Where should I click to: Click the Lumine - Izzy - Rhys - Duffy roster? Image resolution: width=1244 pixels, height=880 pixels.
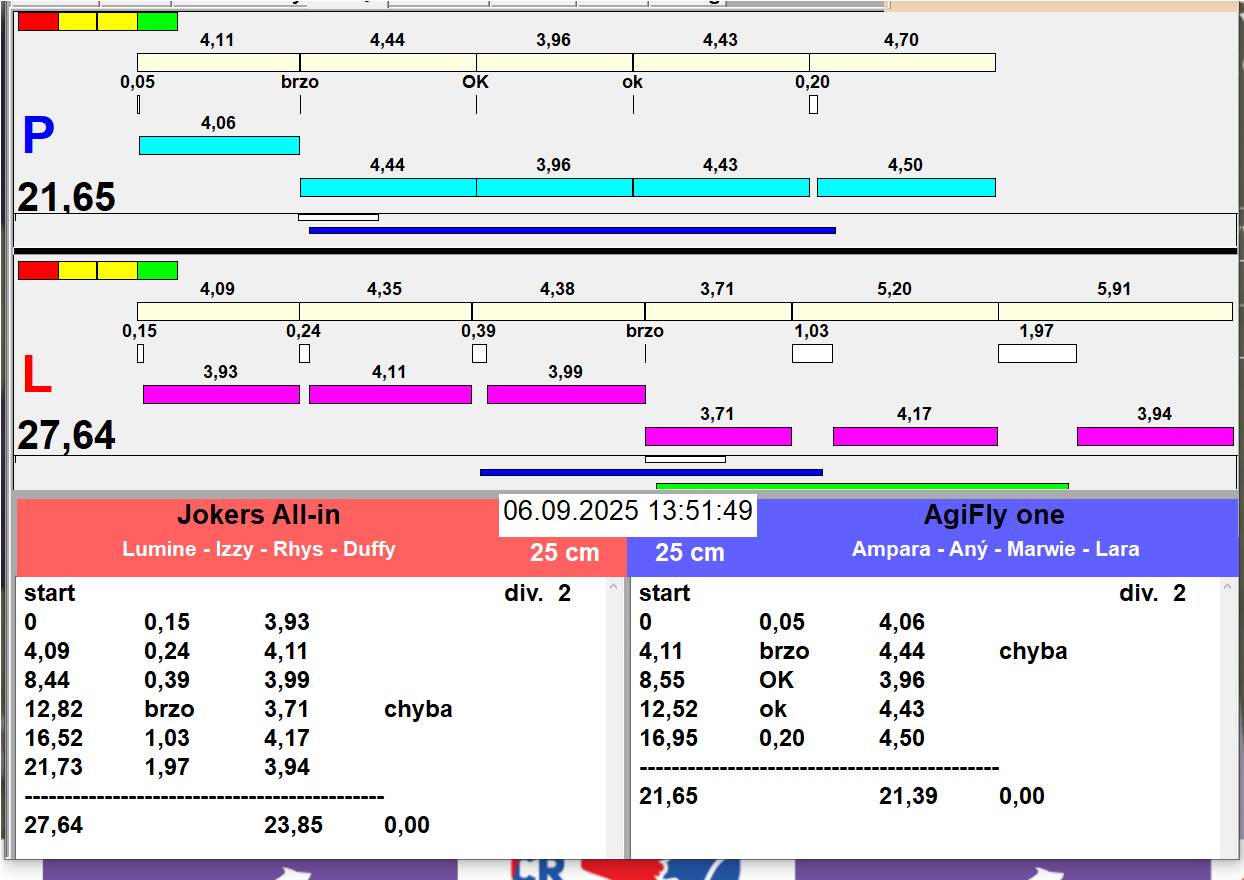click(x=259, y=549)
